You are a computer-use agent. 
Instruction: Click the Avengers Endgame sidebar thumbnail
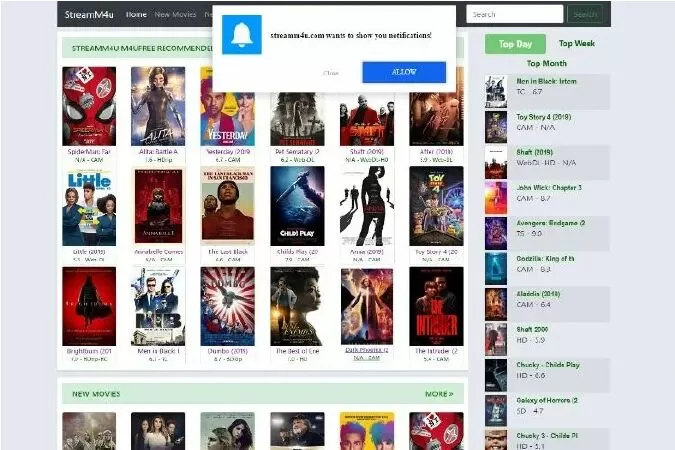click(x=496, y=233)
